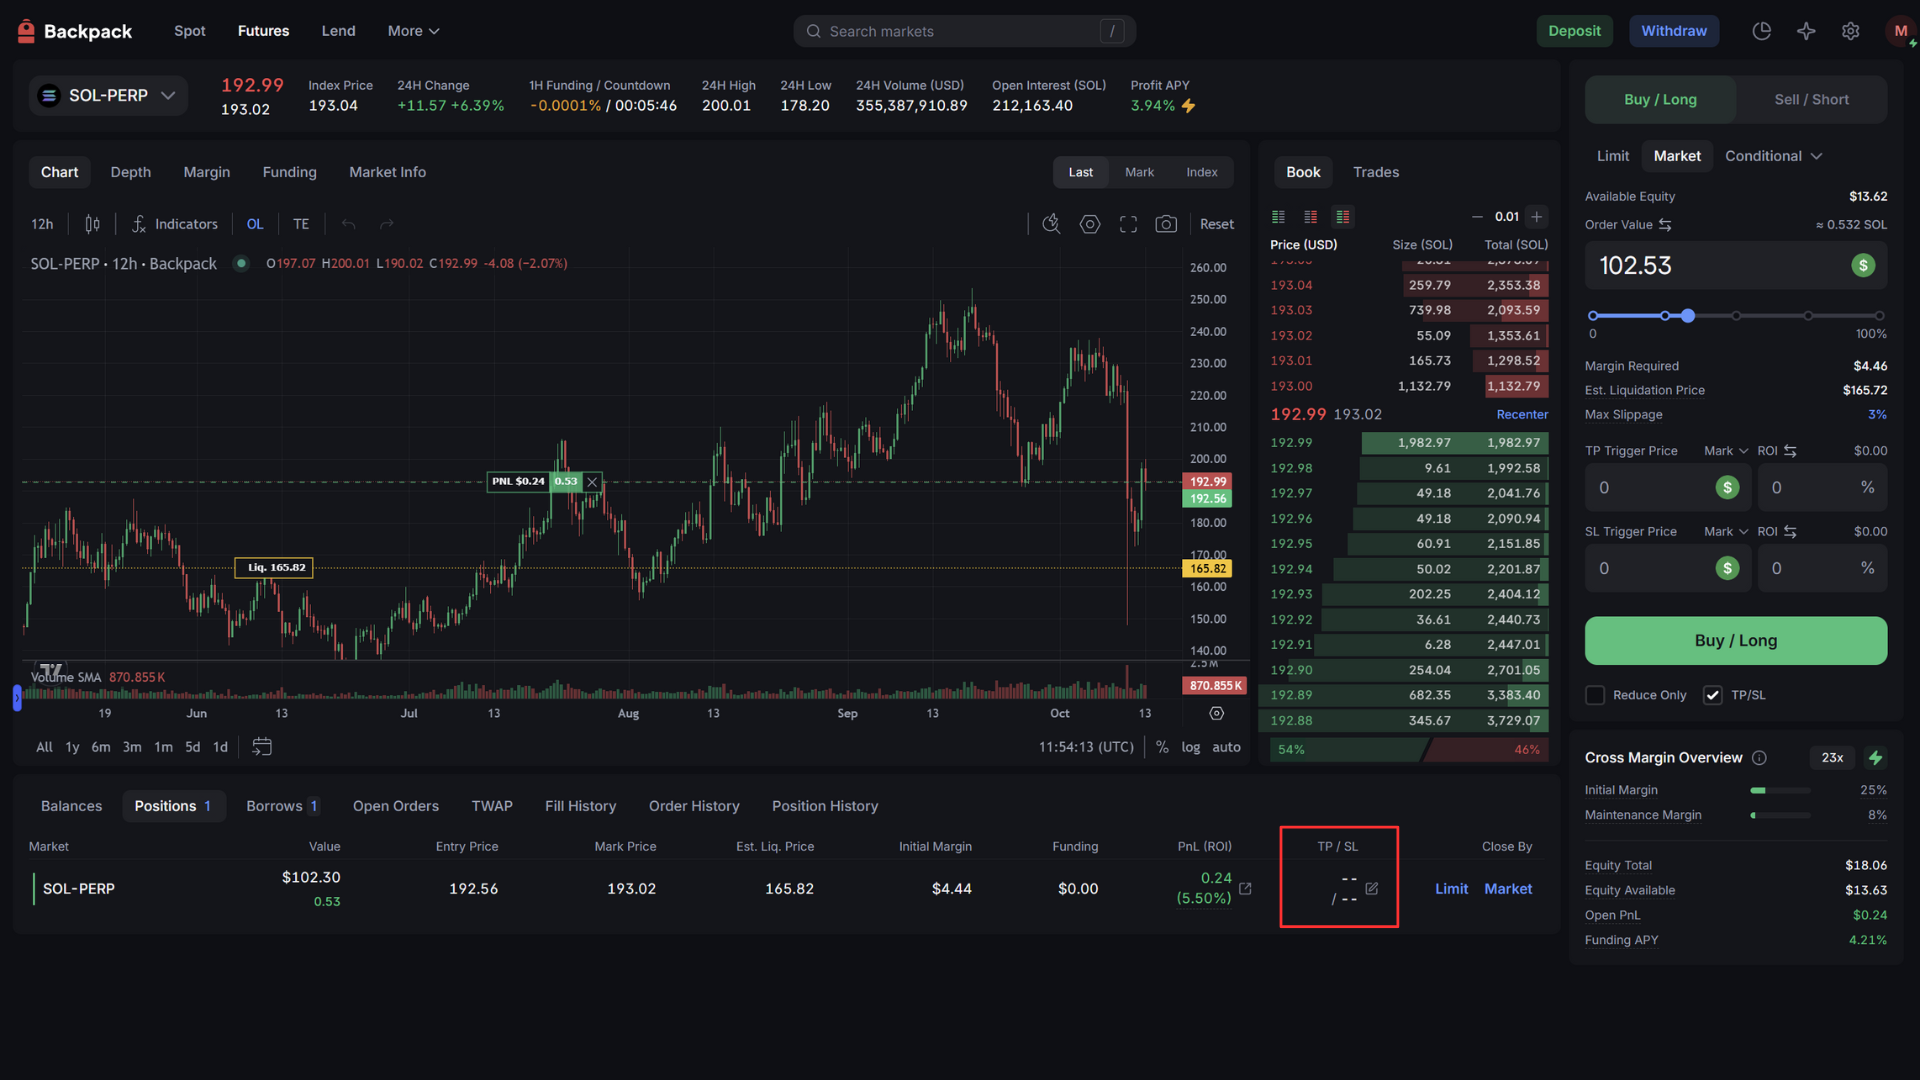This screenshot has height=1080, width=1920.
Task: Open chart date range calendar icon
Action: (262, 747)
